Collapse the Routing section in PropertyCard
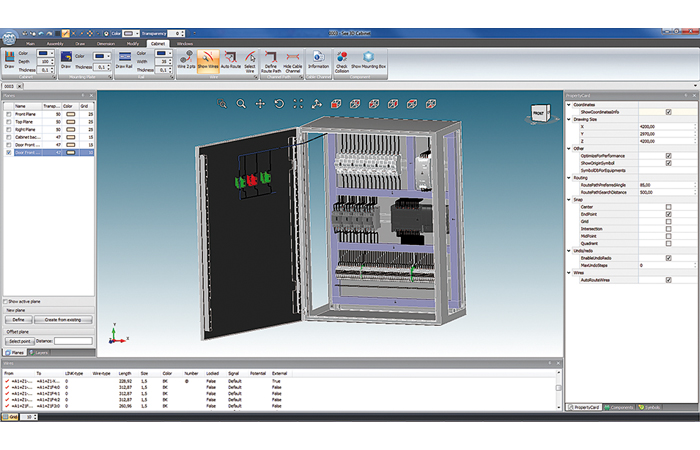 (569, 178)
